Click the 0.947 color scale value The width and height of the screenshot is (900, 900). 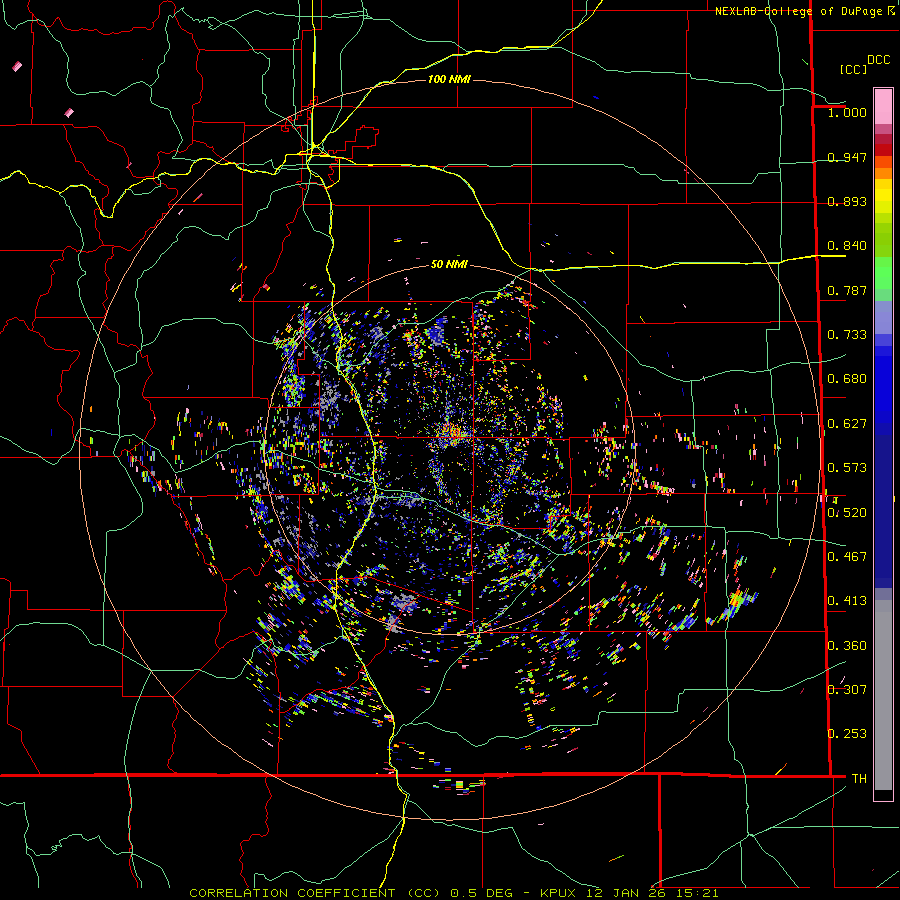(x=847, y=157)
